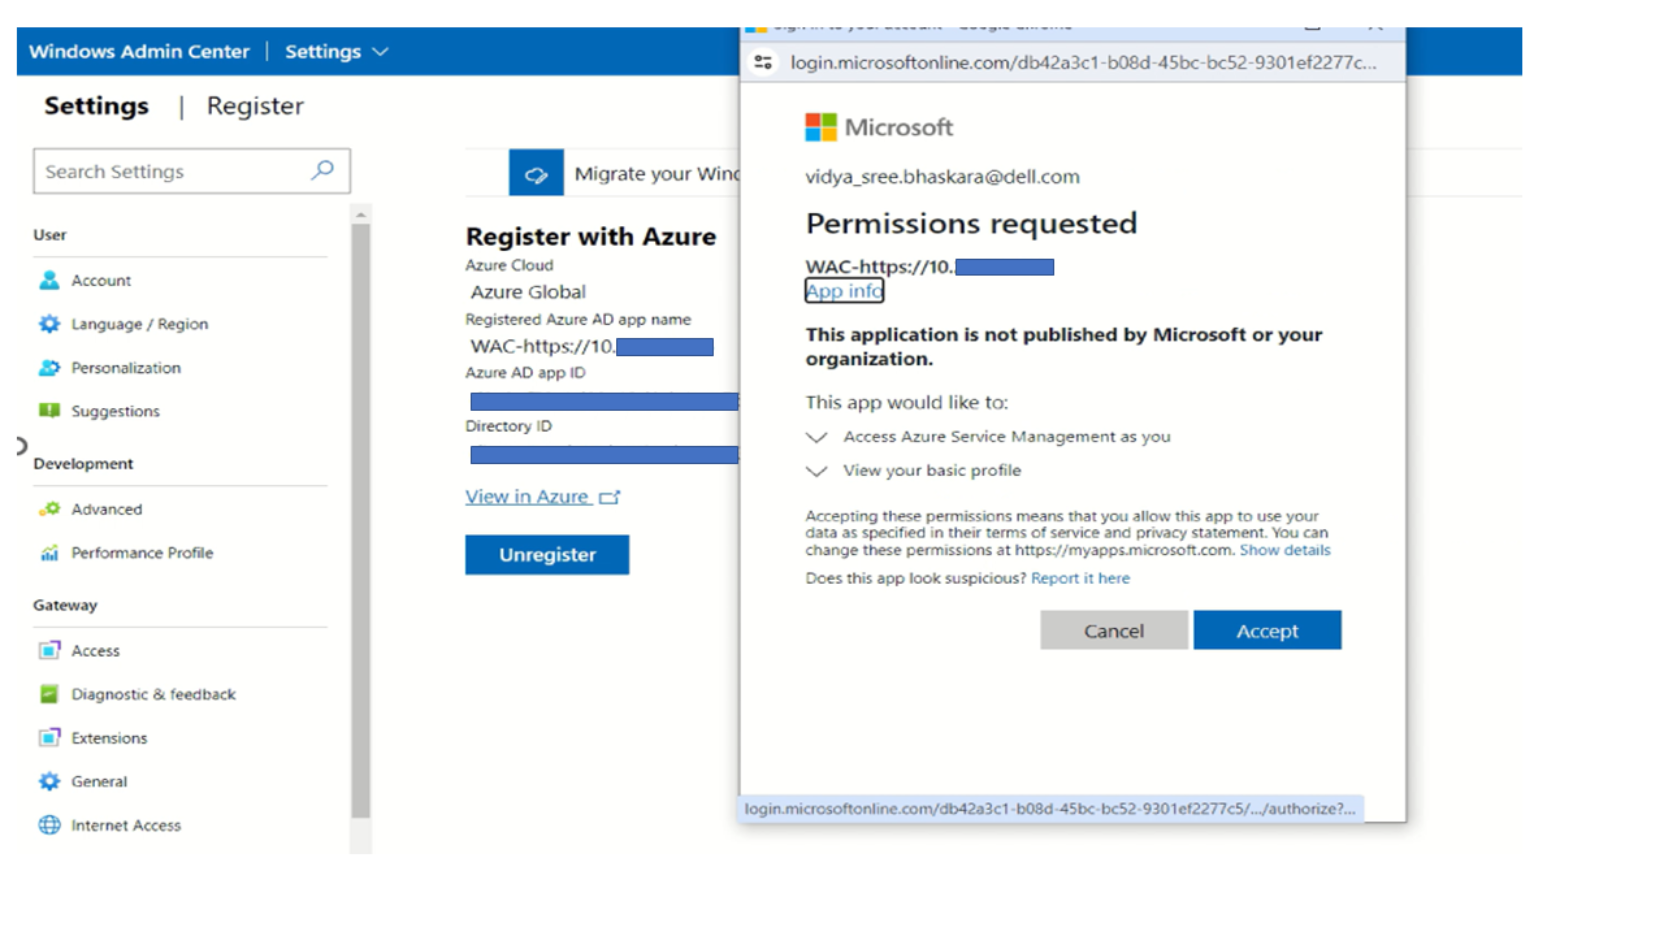Image resolution: width=1664 pixels, height=937 pixels.
Task: Open the App info link
Action: pos(844,291)
